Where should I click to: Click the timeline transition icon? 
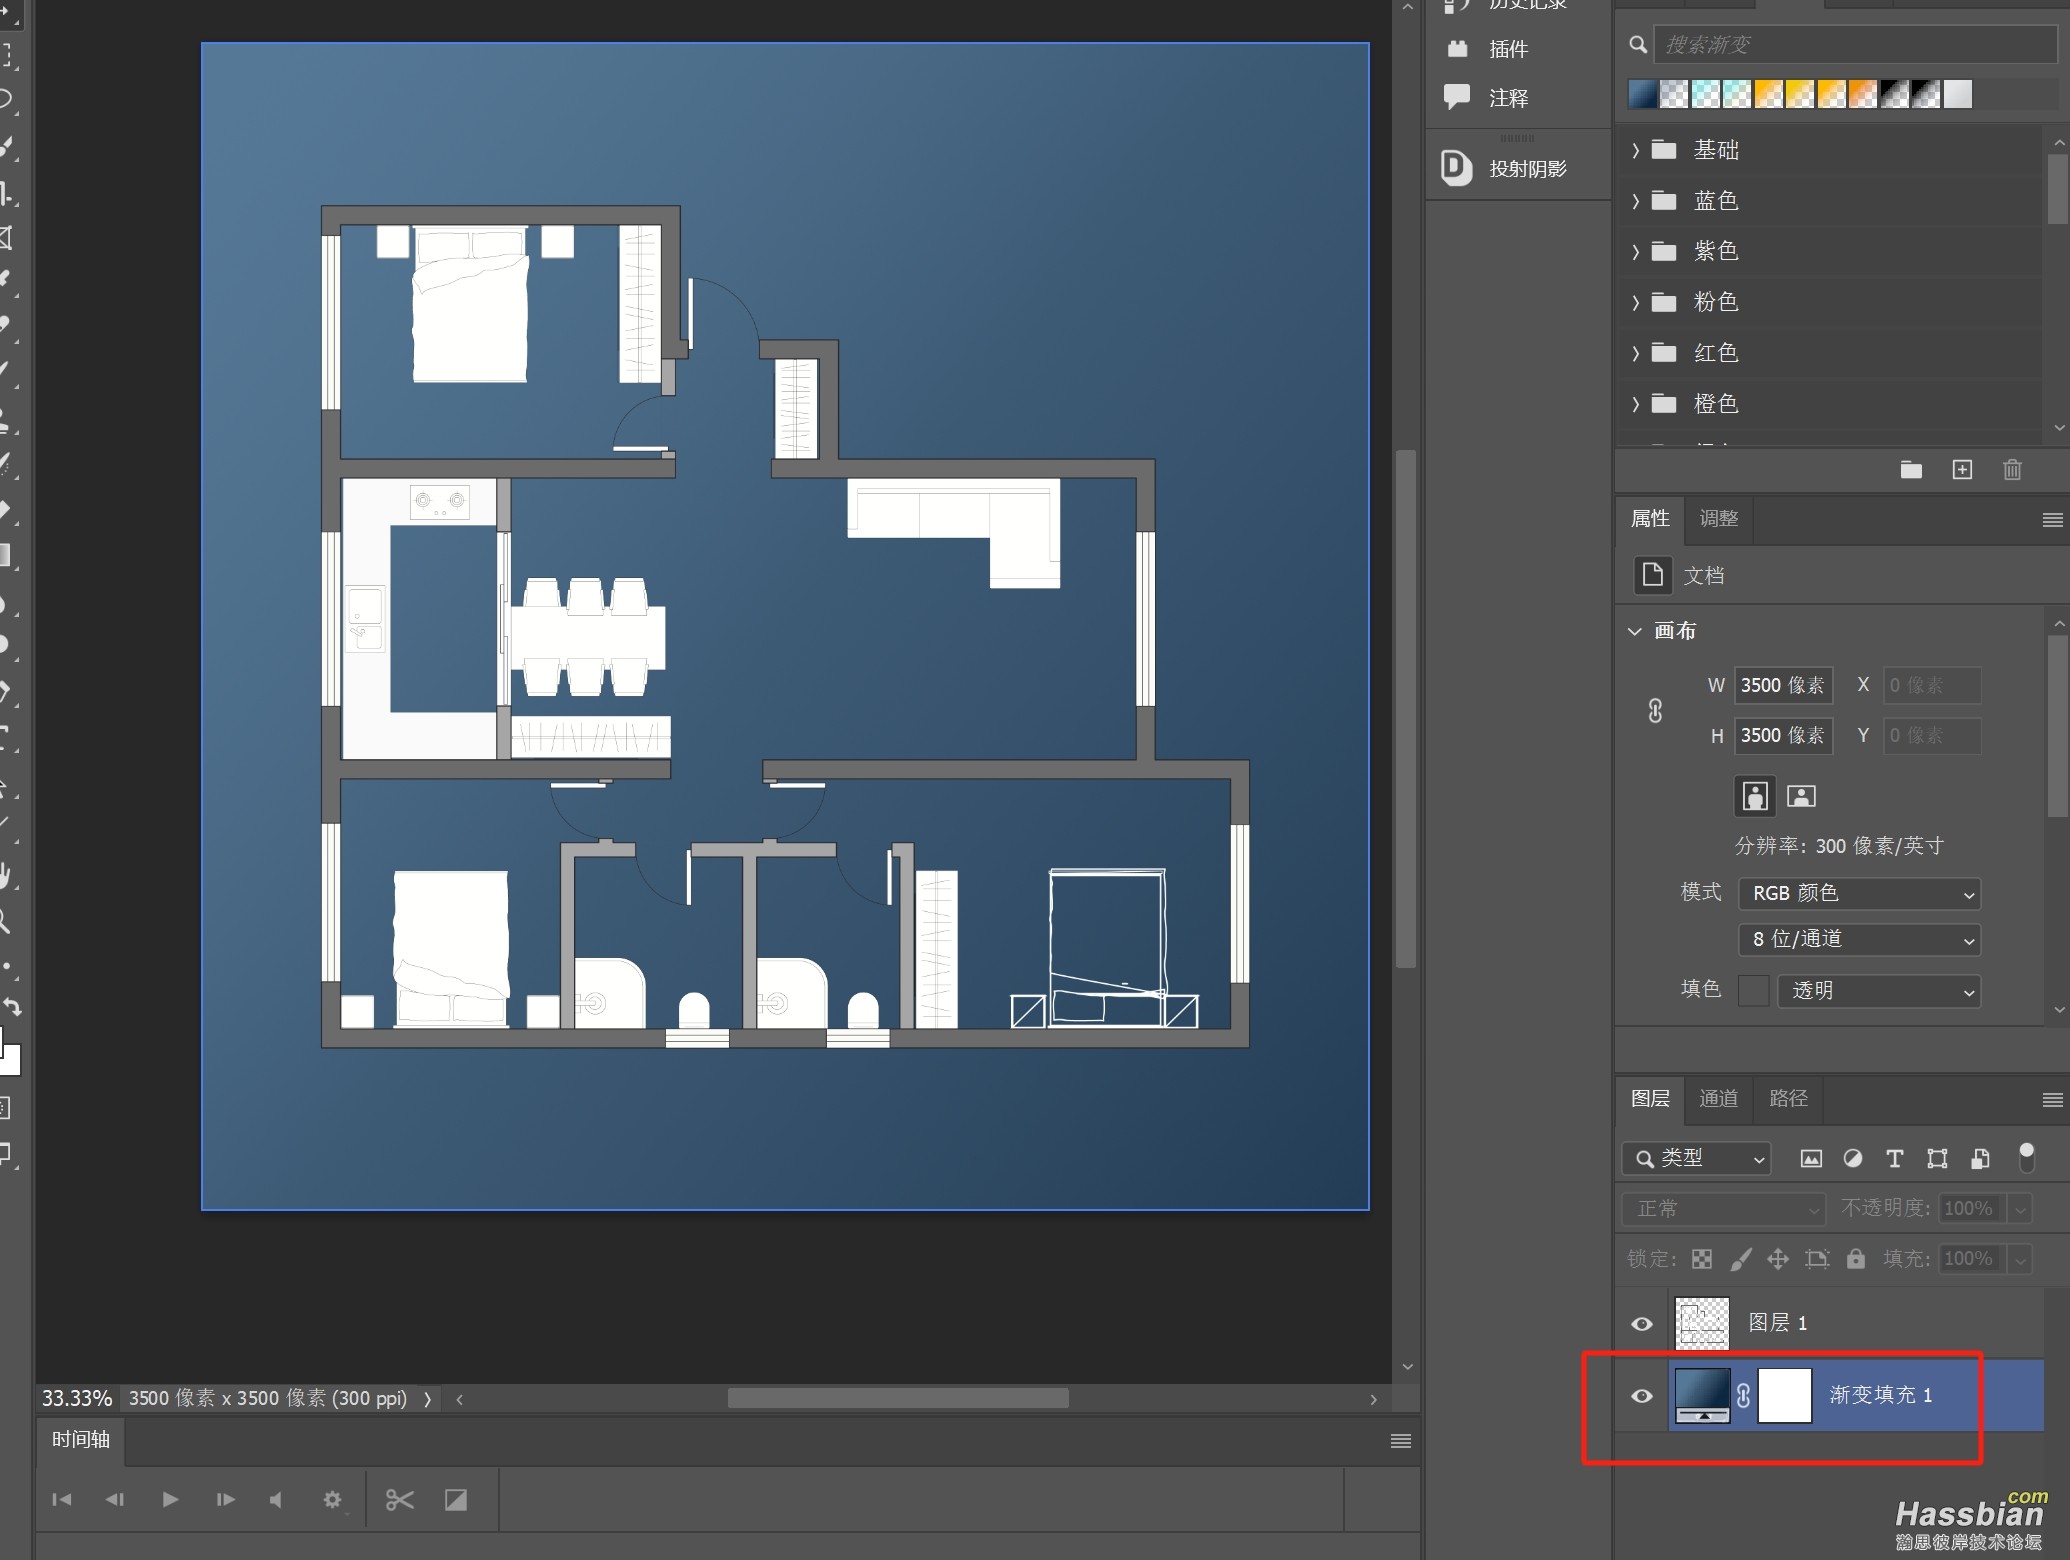pyautogui.click(x=456, y=1500)
